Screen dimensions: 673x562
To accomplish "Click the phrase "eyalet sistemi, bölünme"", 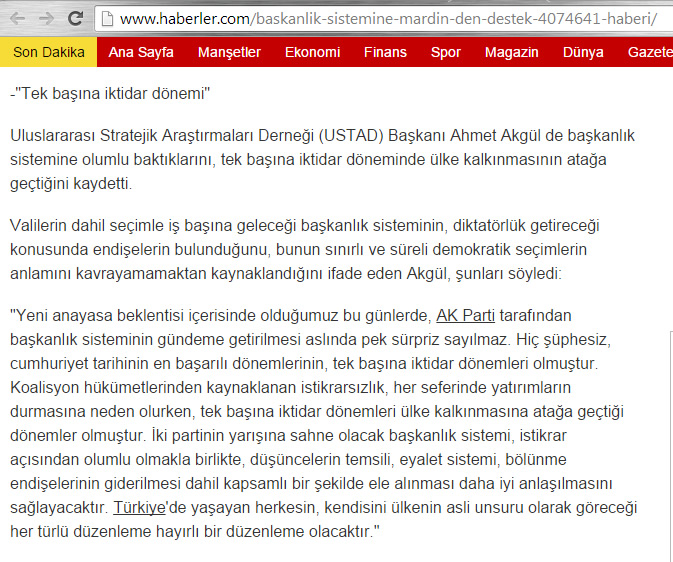I will (x=483, y=459).
